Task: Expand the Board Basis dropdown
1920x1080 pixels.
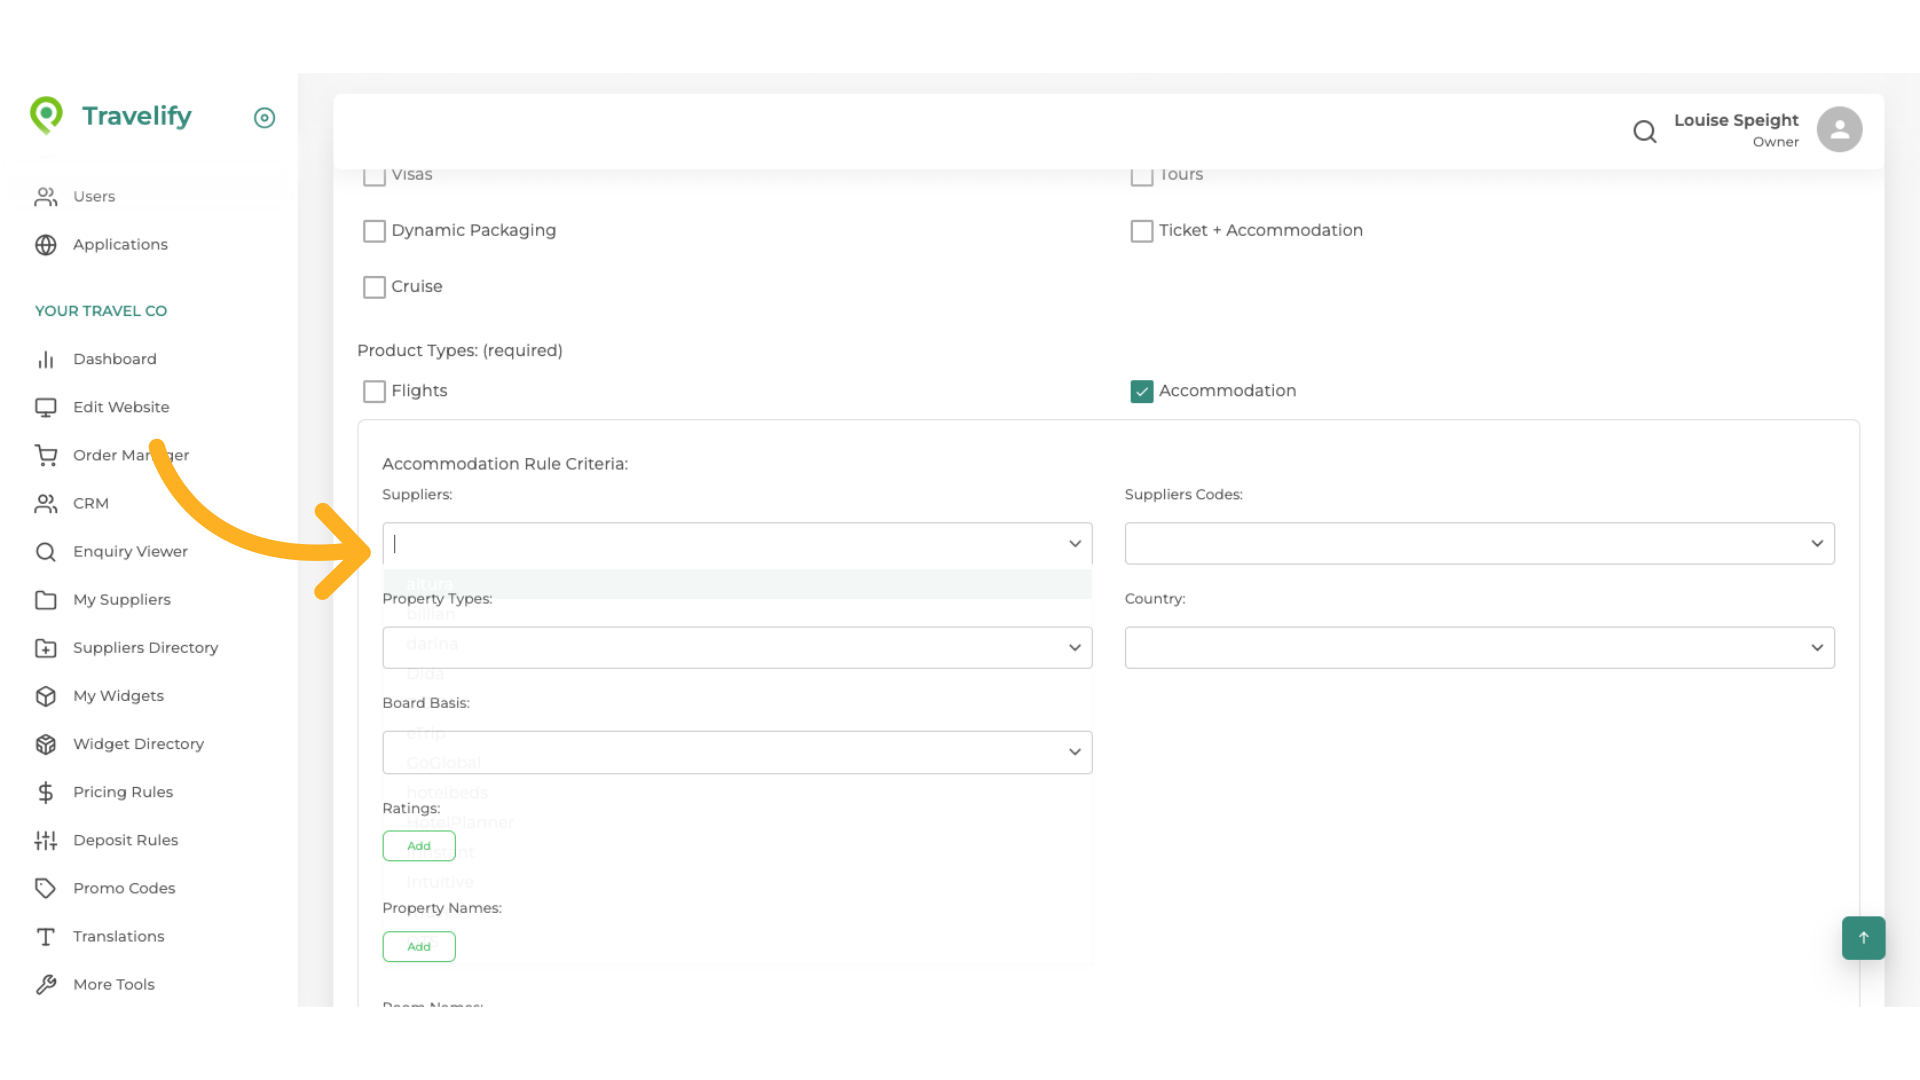Action: tap(737, 752)
